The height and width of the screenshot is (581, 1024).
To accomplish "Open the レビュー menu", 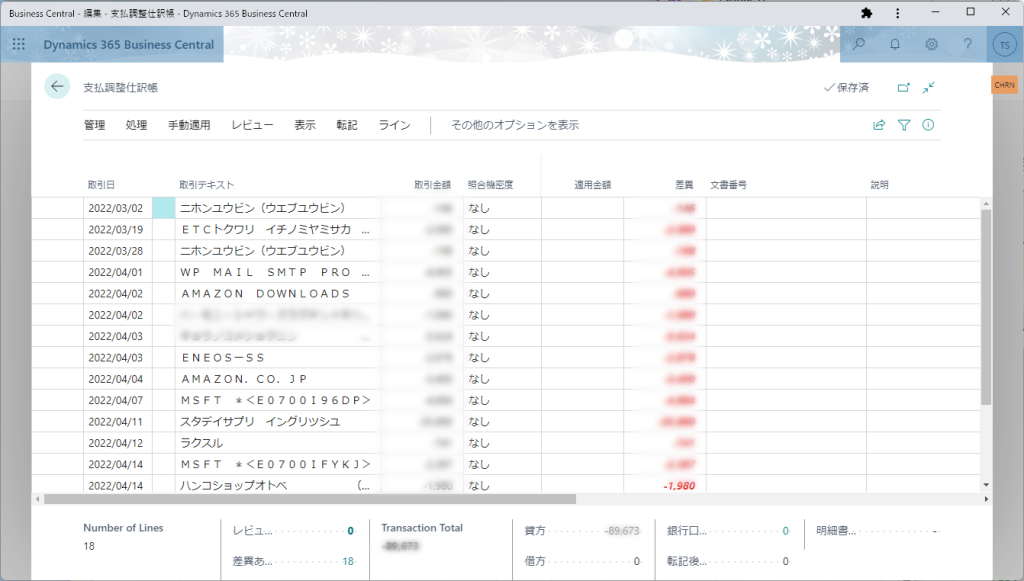I will tap(252, 125).
